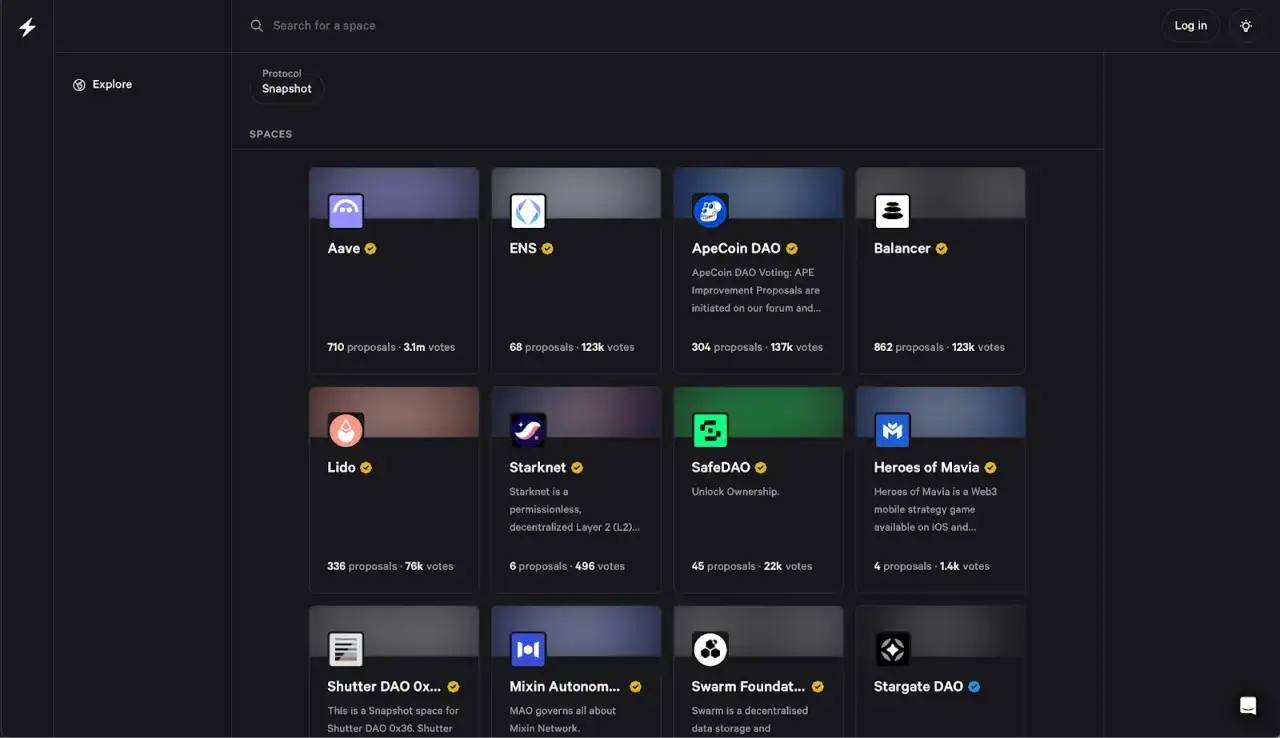The image size is (1280, 738).
Task: Open the Shutter DAO 0x... title
Action: [384, 687]
